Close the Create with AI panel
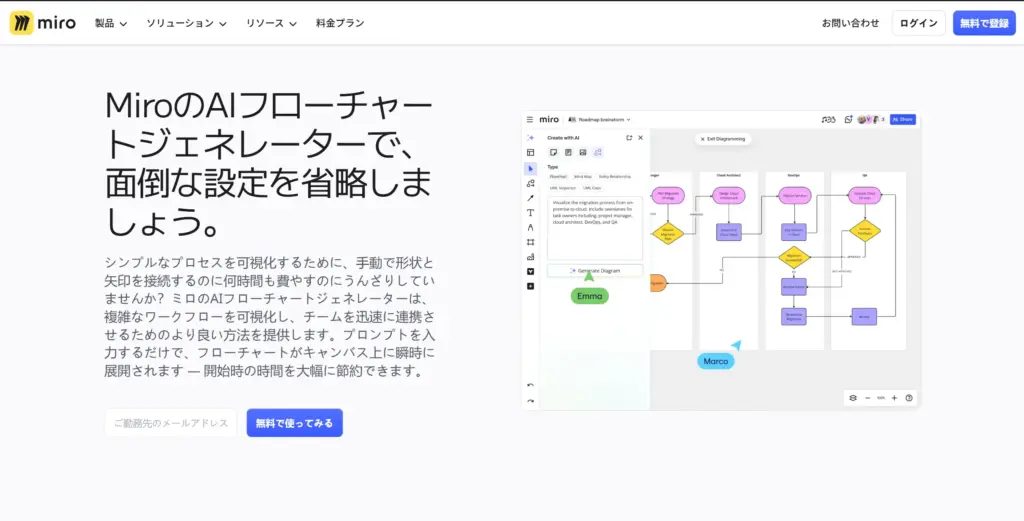Viewport: 1024px width, 521px height. [641, 138]
